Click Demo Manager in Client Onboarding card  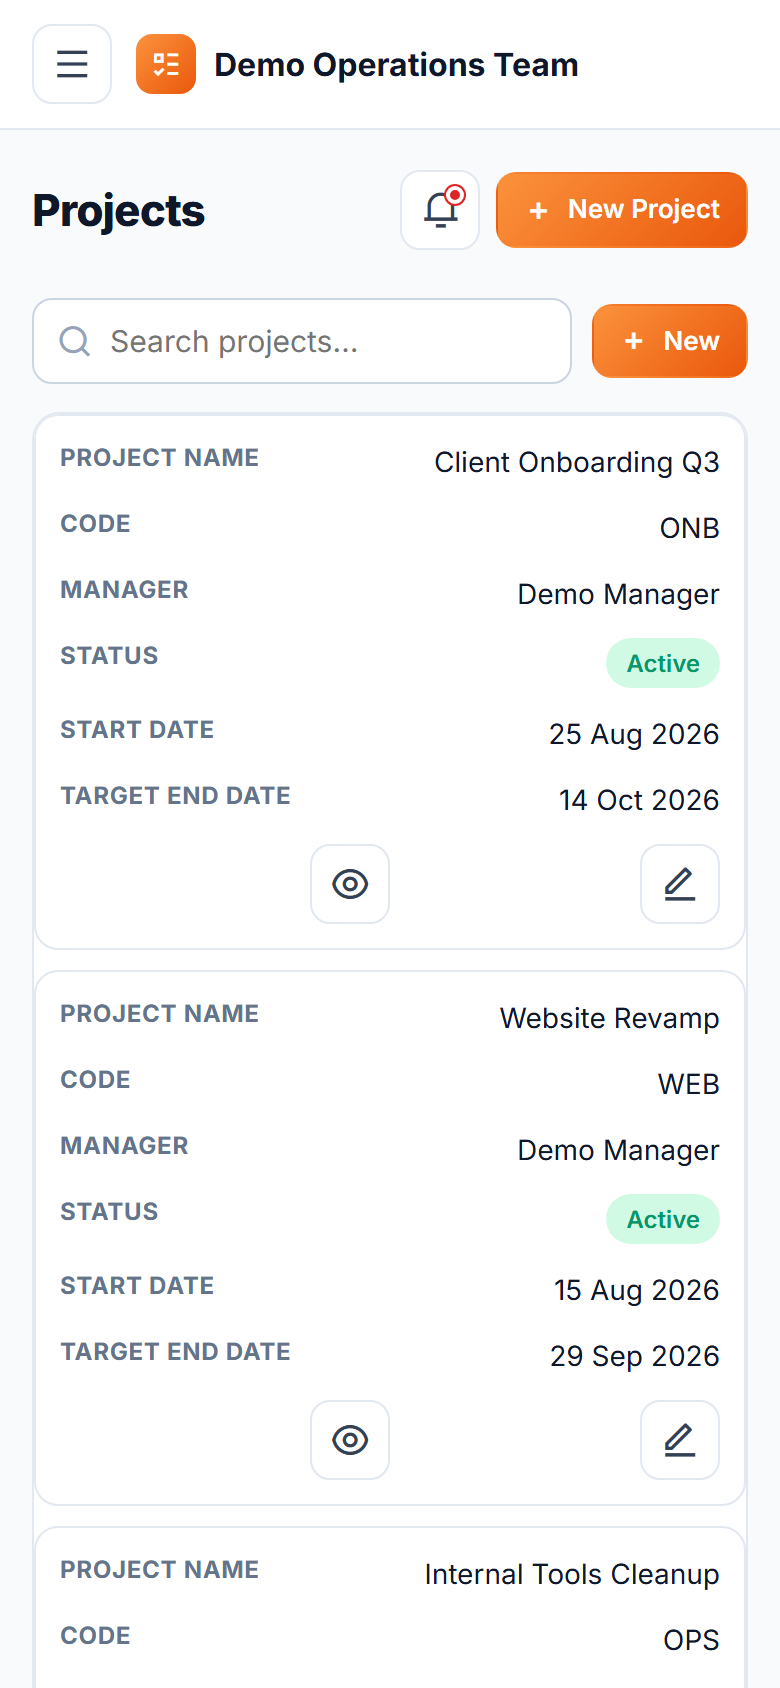pos(619,595)
